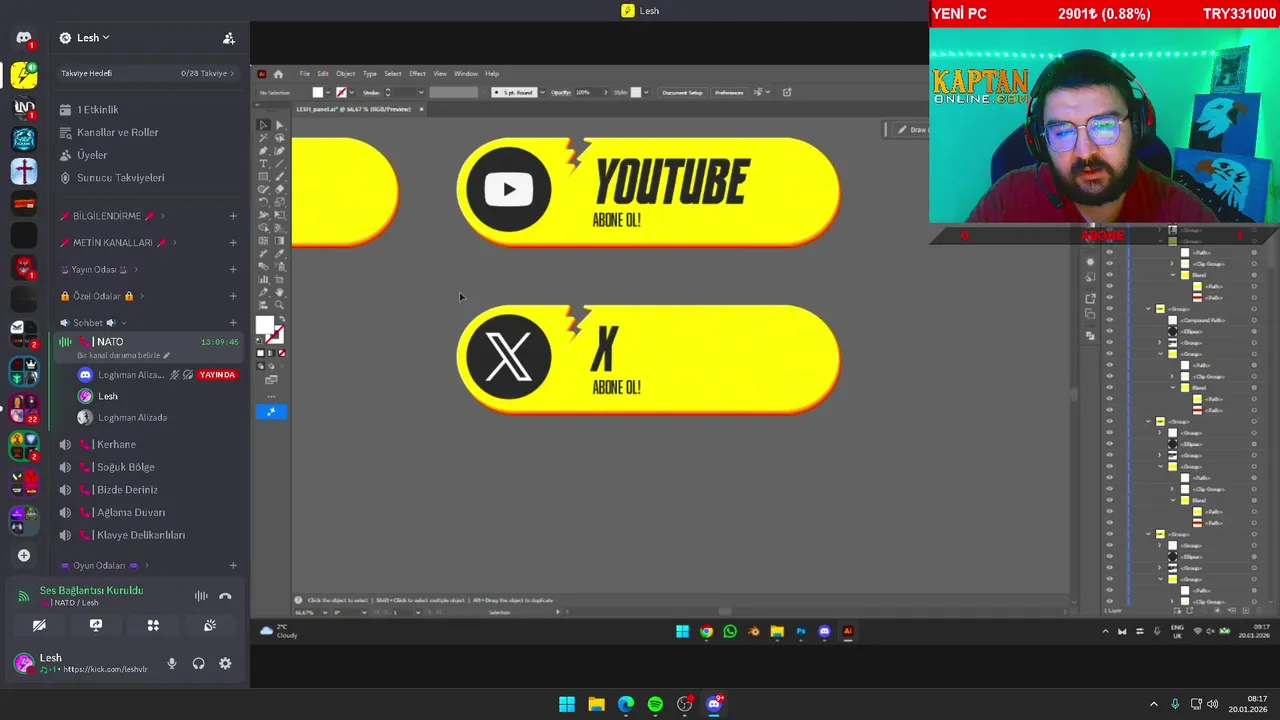Select the Line Segment tool
Viewport: 1280px width, 720px height.
(x=279, y=164)
